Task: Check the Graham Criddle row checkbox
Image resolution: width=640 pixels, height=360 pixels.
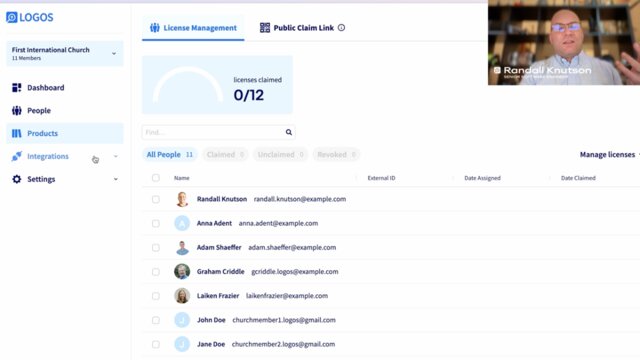Action: 156,272
